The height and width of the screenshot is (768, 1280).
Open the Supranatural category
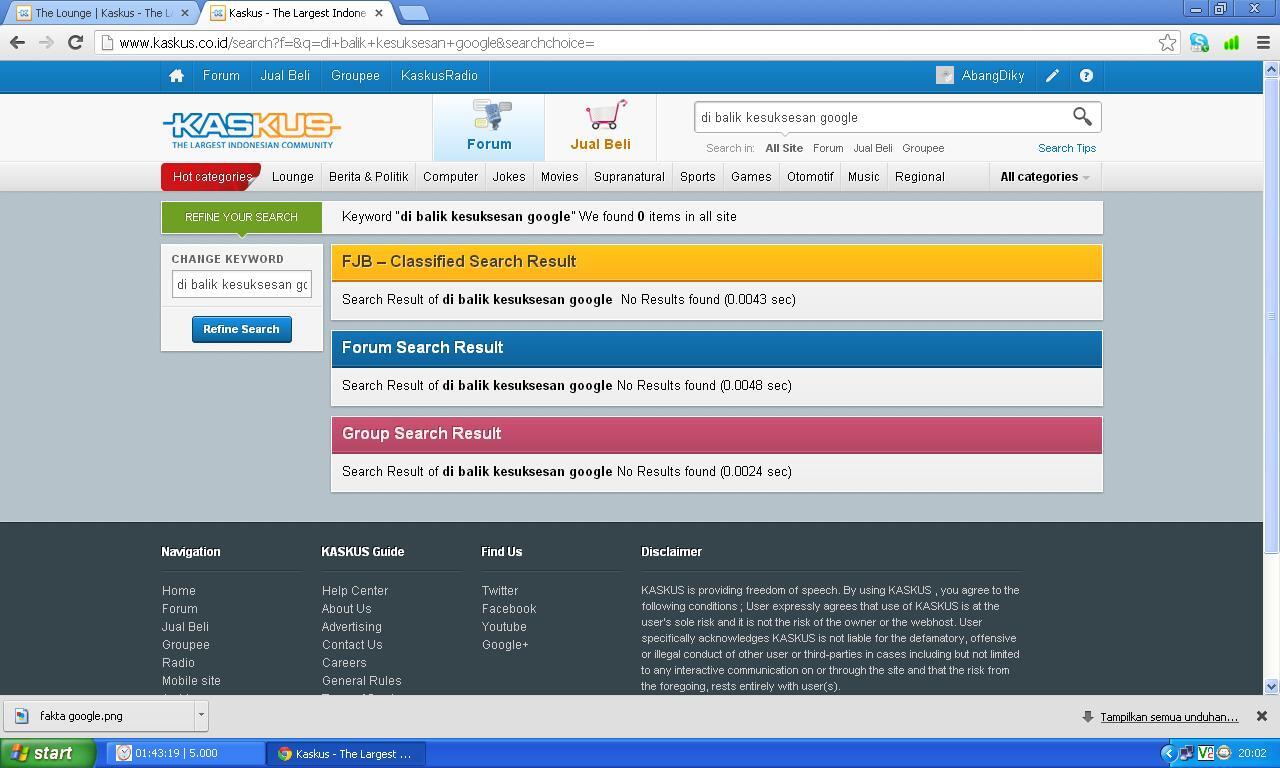[x=629, y=177]
